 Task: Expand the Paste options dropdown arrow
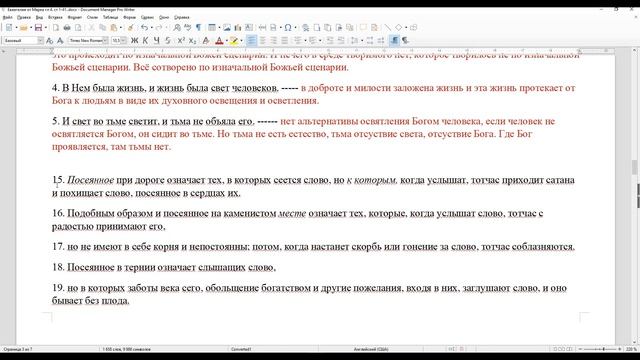tap(121, 28)
